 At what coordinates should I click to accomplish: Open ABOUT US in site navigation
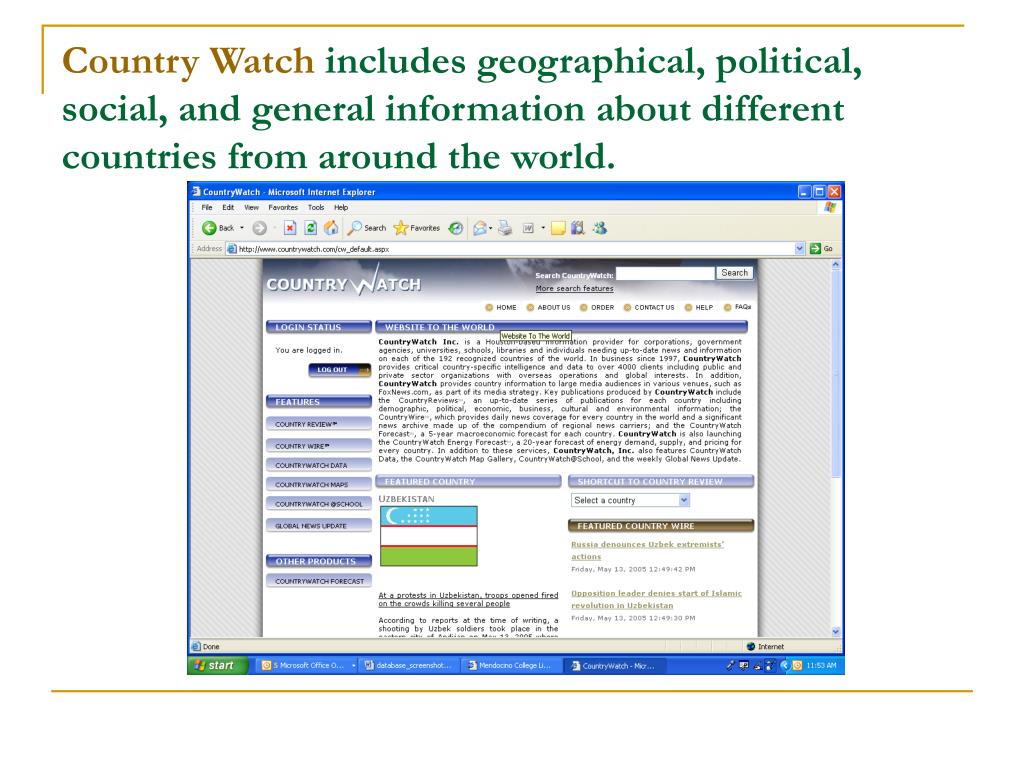(x=549, y=307)
